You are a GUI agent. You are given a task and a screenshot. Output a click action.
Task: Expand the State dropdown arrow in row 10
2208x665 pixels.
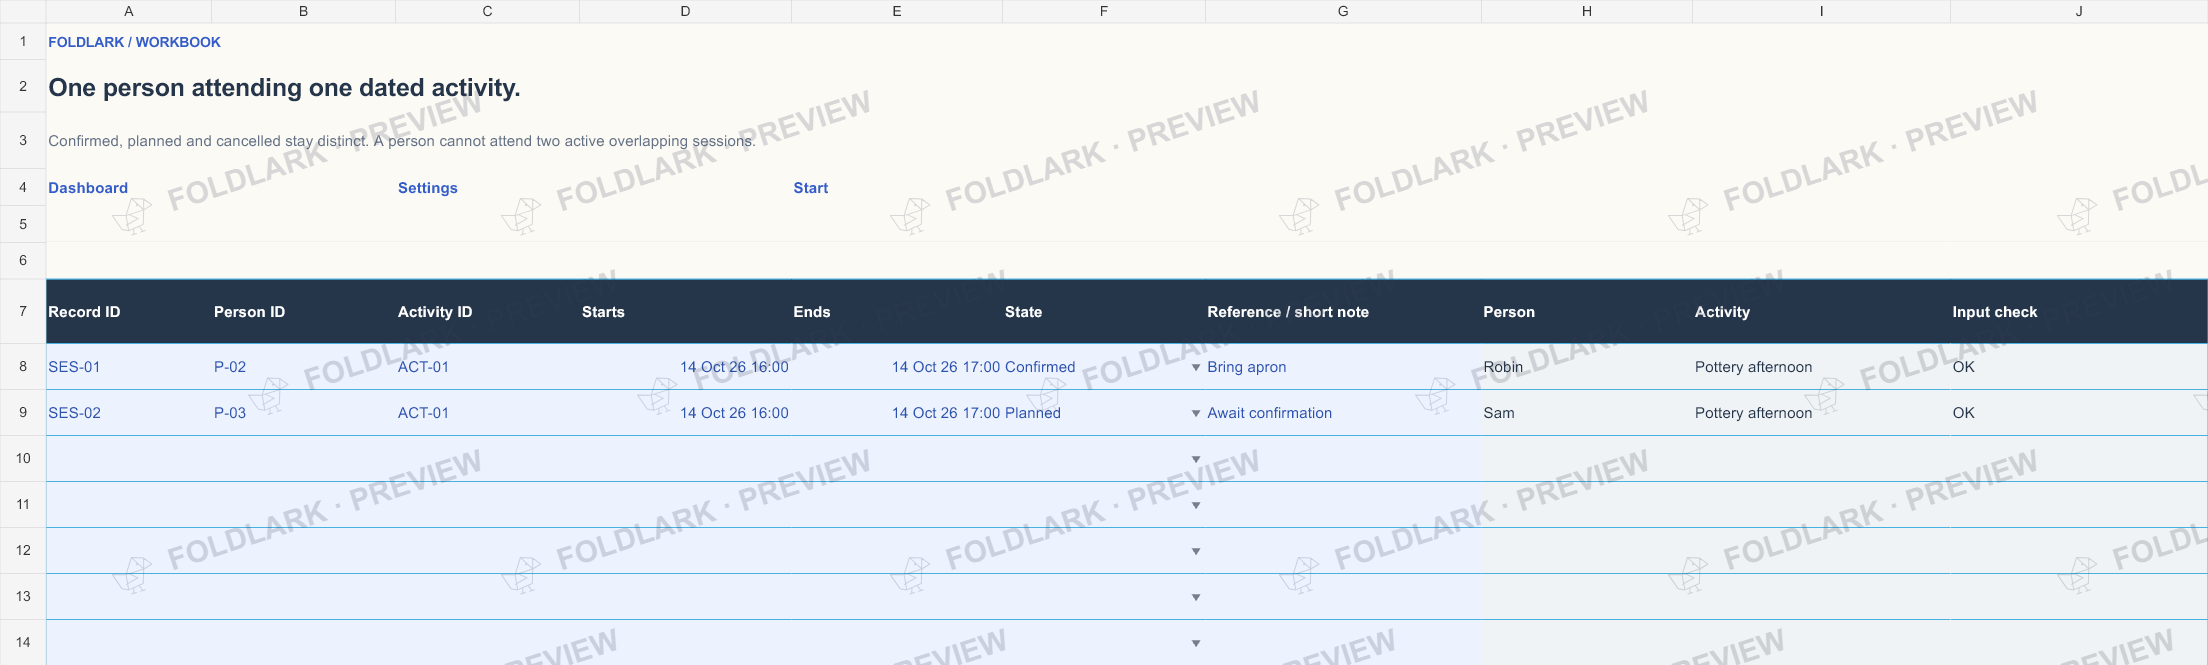click(1195, 460)
